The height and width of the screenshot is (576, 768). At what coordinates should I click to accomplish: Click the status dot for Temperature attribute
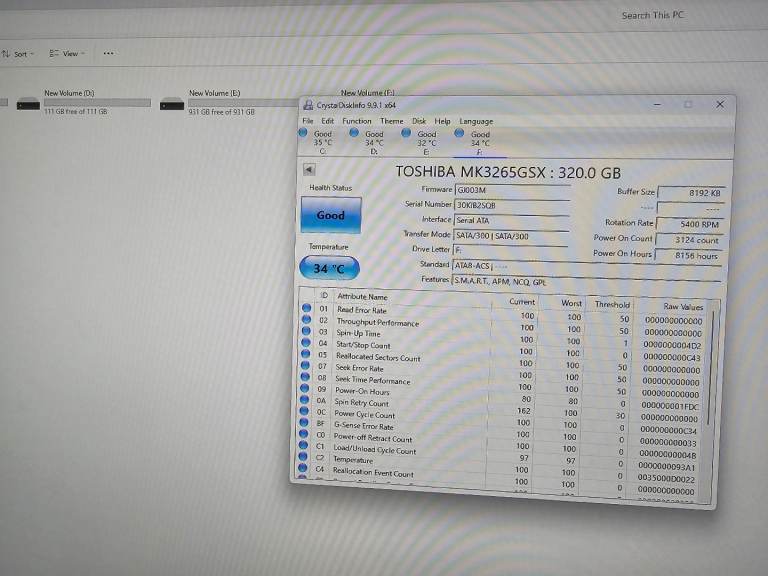[303, 456]
